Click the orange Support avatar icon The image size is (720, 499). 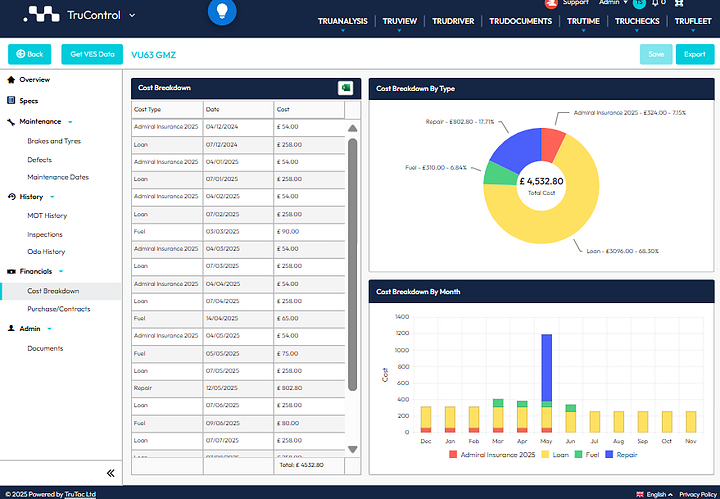point(551,3)
